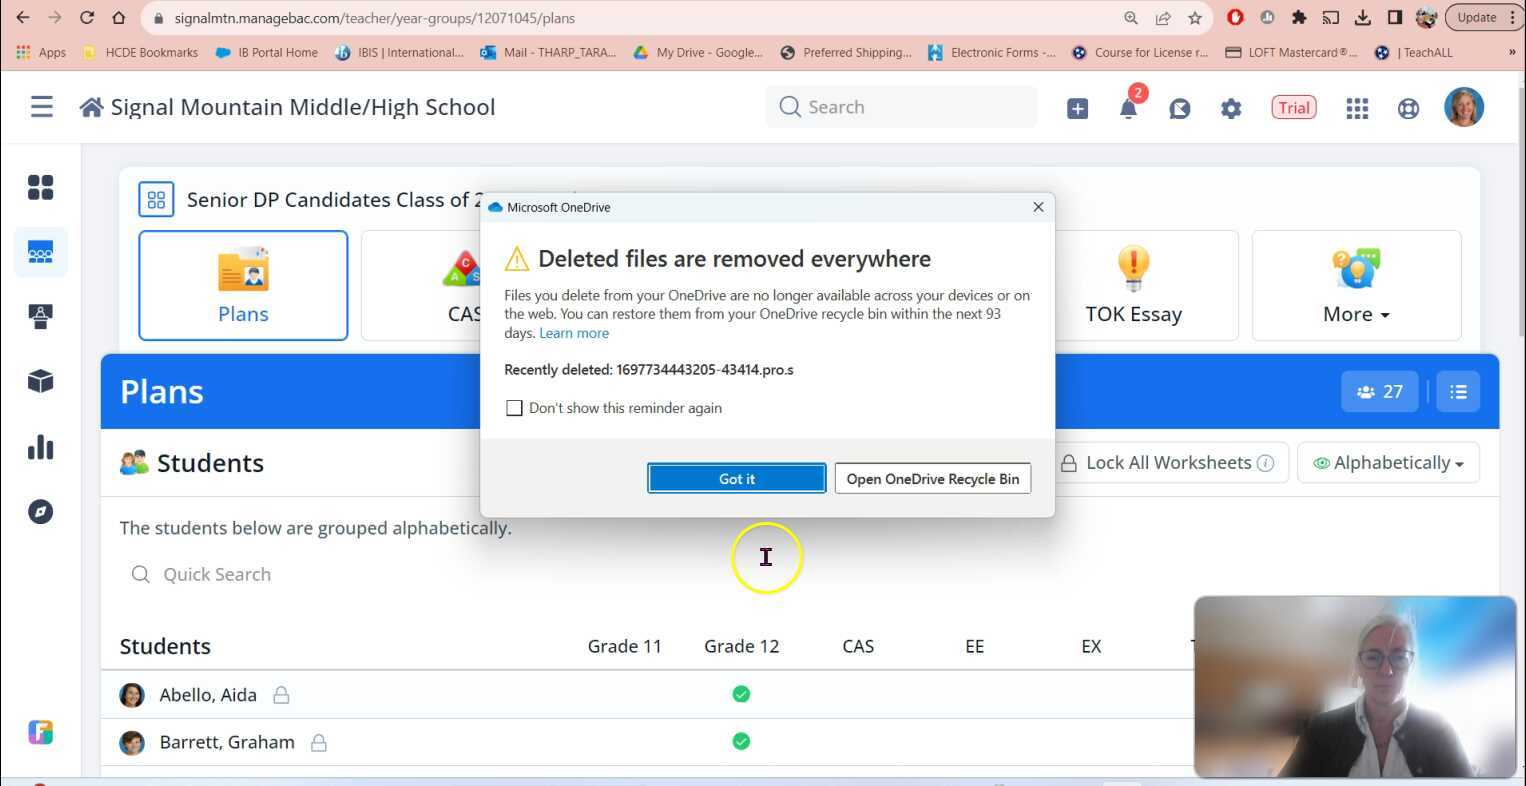Click the lock icon beside Abello, Aida
The width and height of the screenshot is (1526, 786).
281,695
